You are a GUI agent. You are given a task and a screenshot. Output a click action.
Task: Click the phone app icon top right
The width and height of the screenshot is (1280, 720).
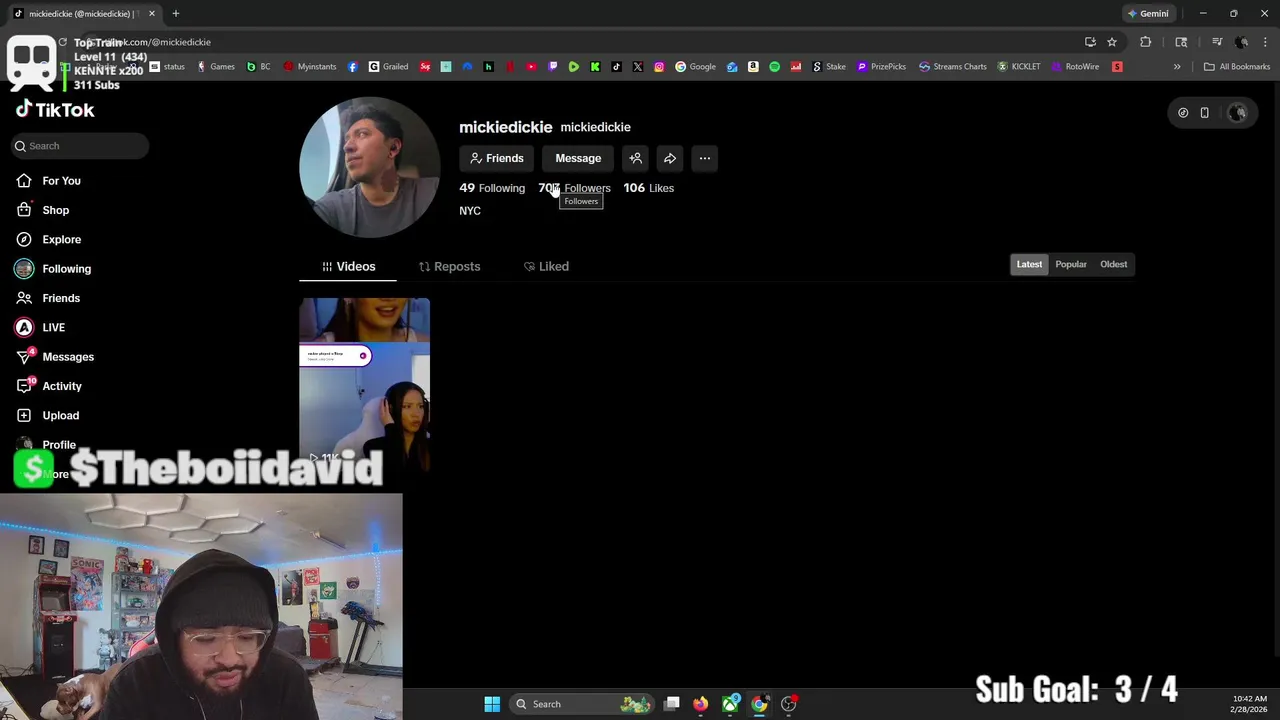point(1204,113)
